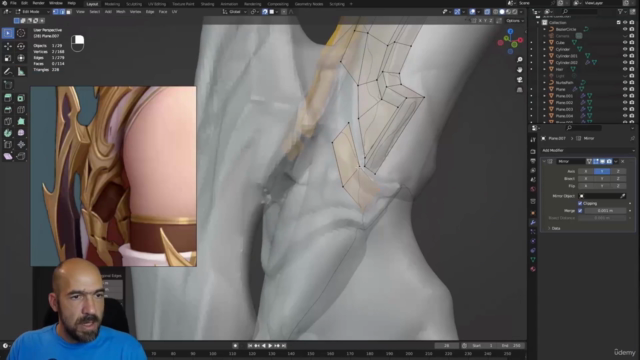Open the viewport Options dropdown
640x360 pixels.
[x=515, y=20]
